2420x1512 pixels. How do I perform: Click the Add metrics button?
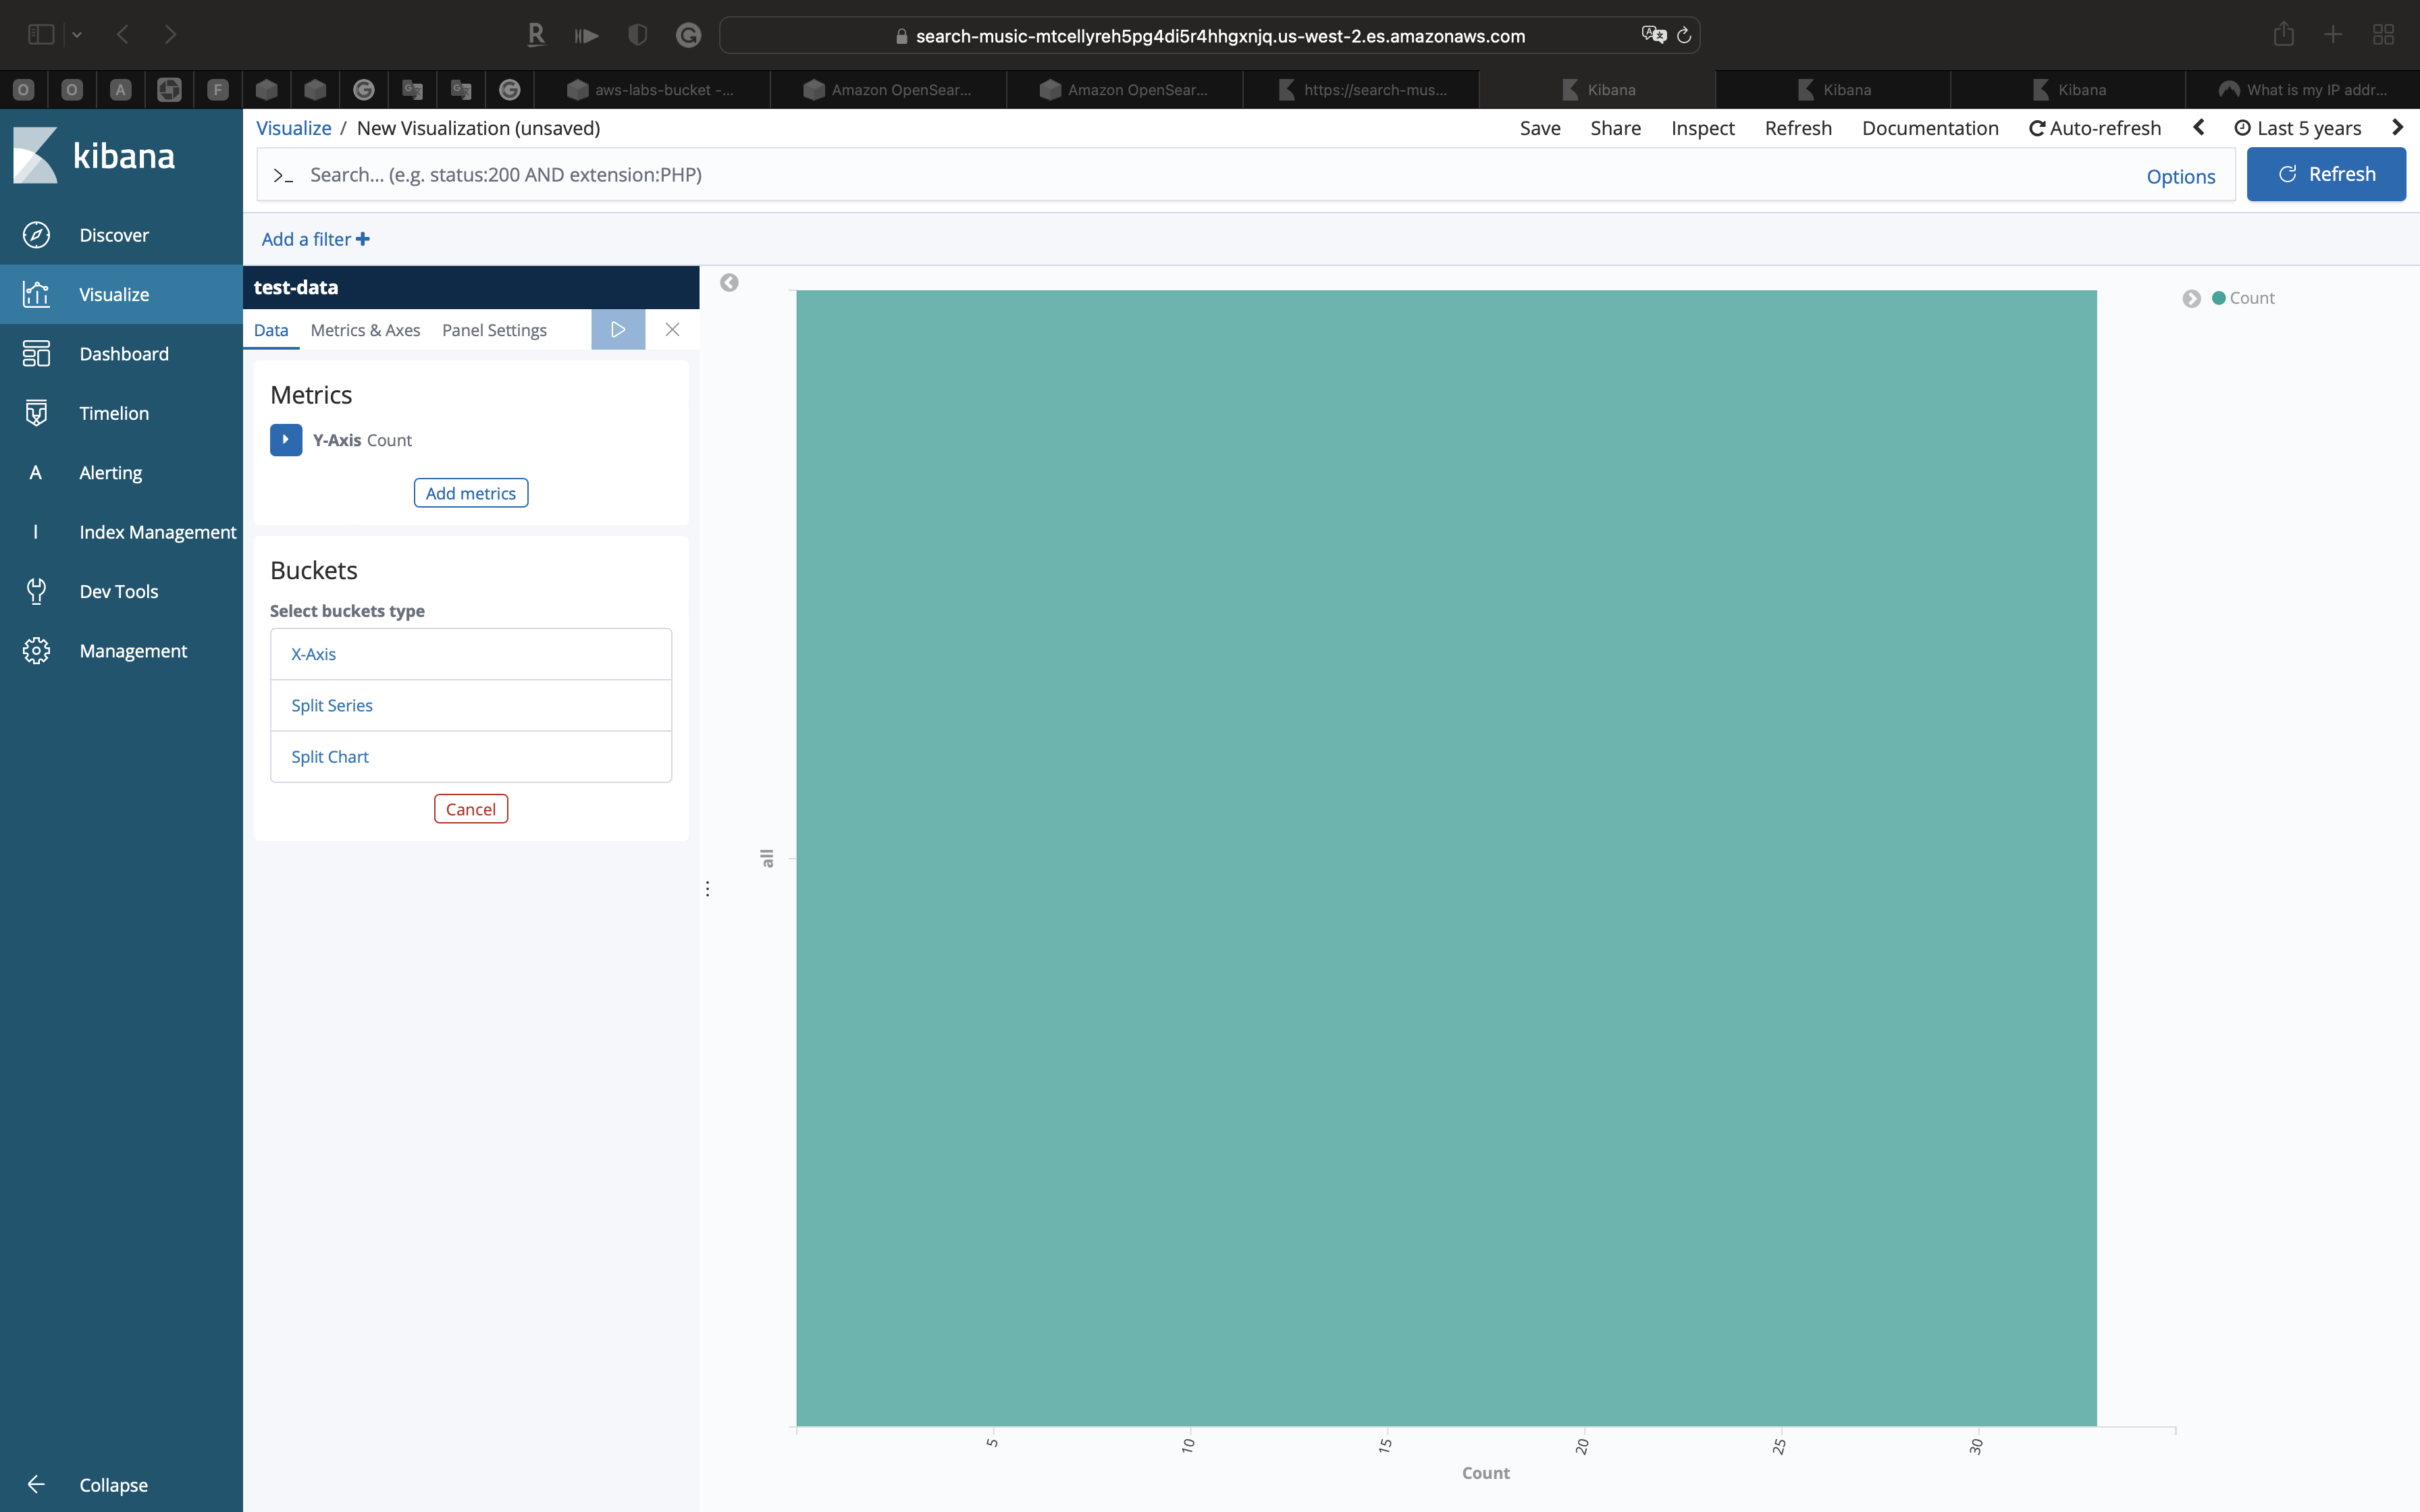point(470,493)
